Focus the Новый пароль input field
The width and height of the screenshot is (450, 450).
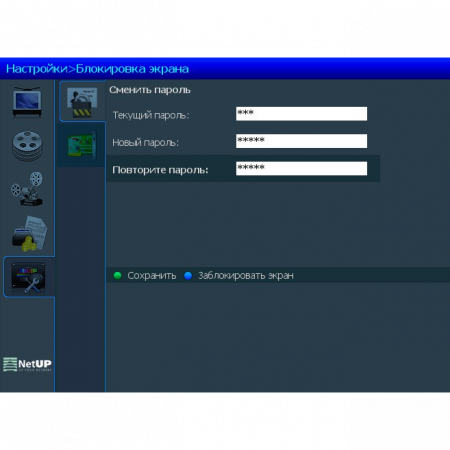301,141
